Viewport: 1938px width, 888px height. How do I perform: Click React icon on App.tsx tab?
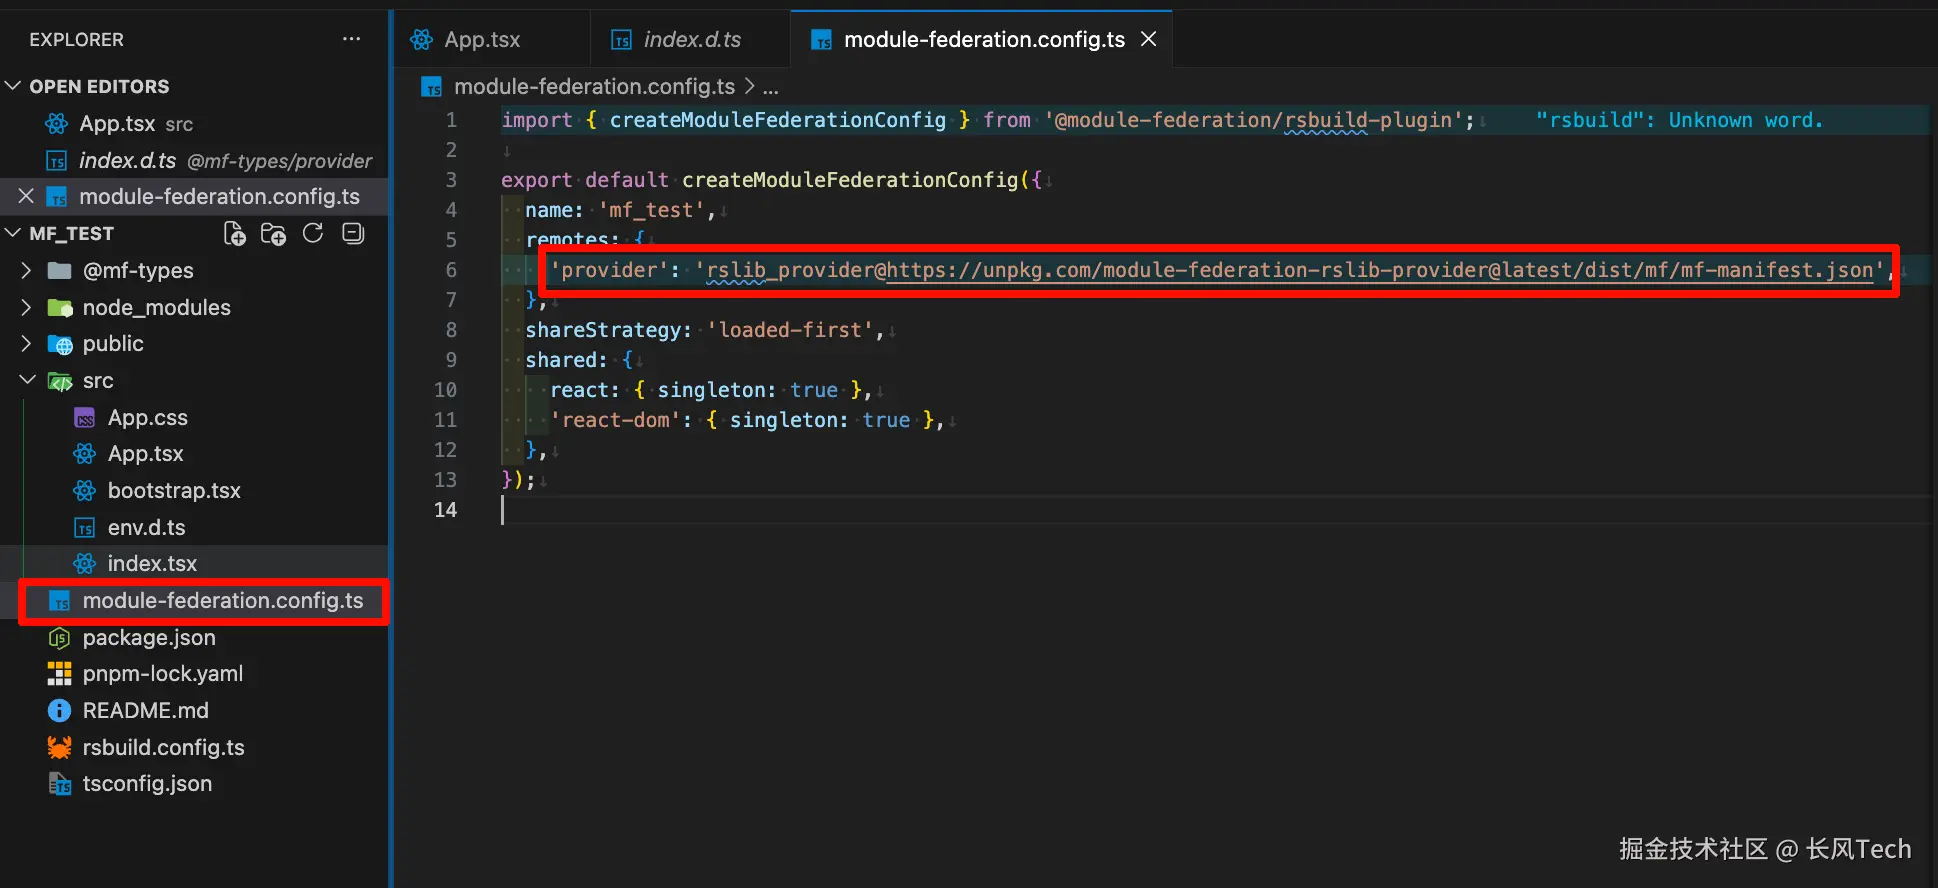pyautogui.click(x=422, y=39)
